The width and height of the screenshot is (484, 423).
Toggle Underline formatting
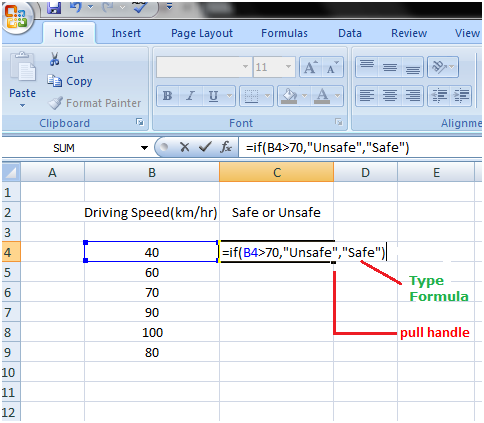pyautogui.click(x=213, y=96)
